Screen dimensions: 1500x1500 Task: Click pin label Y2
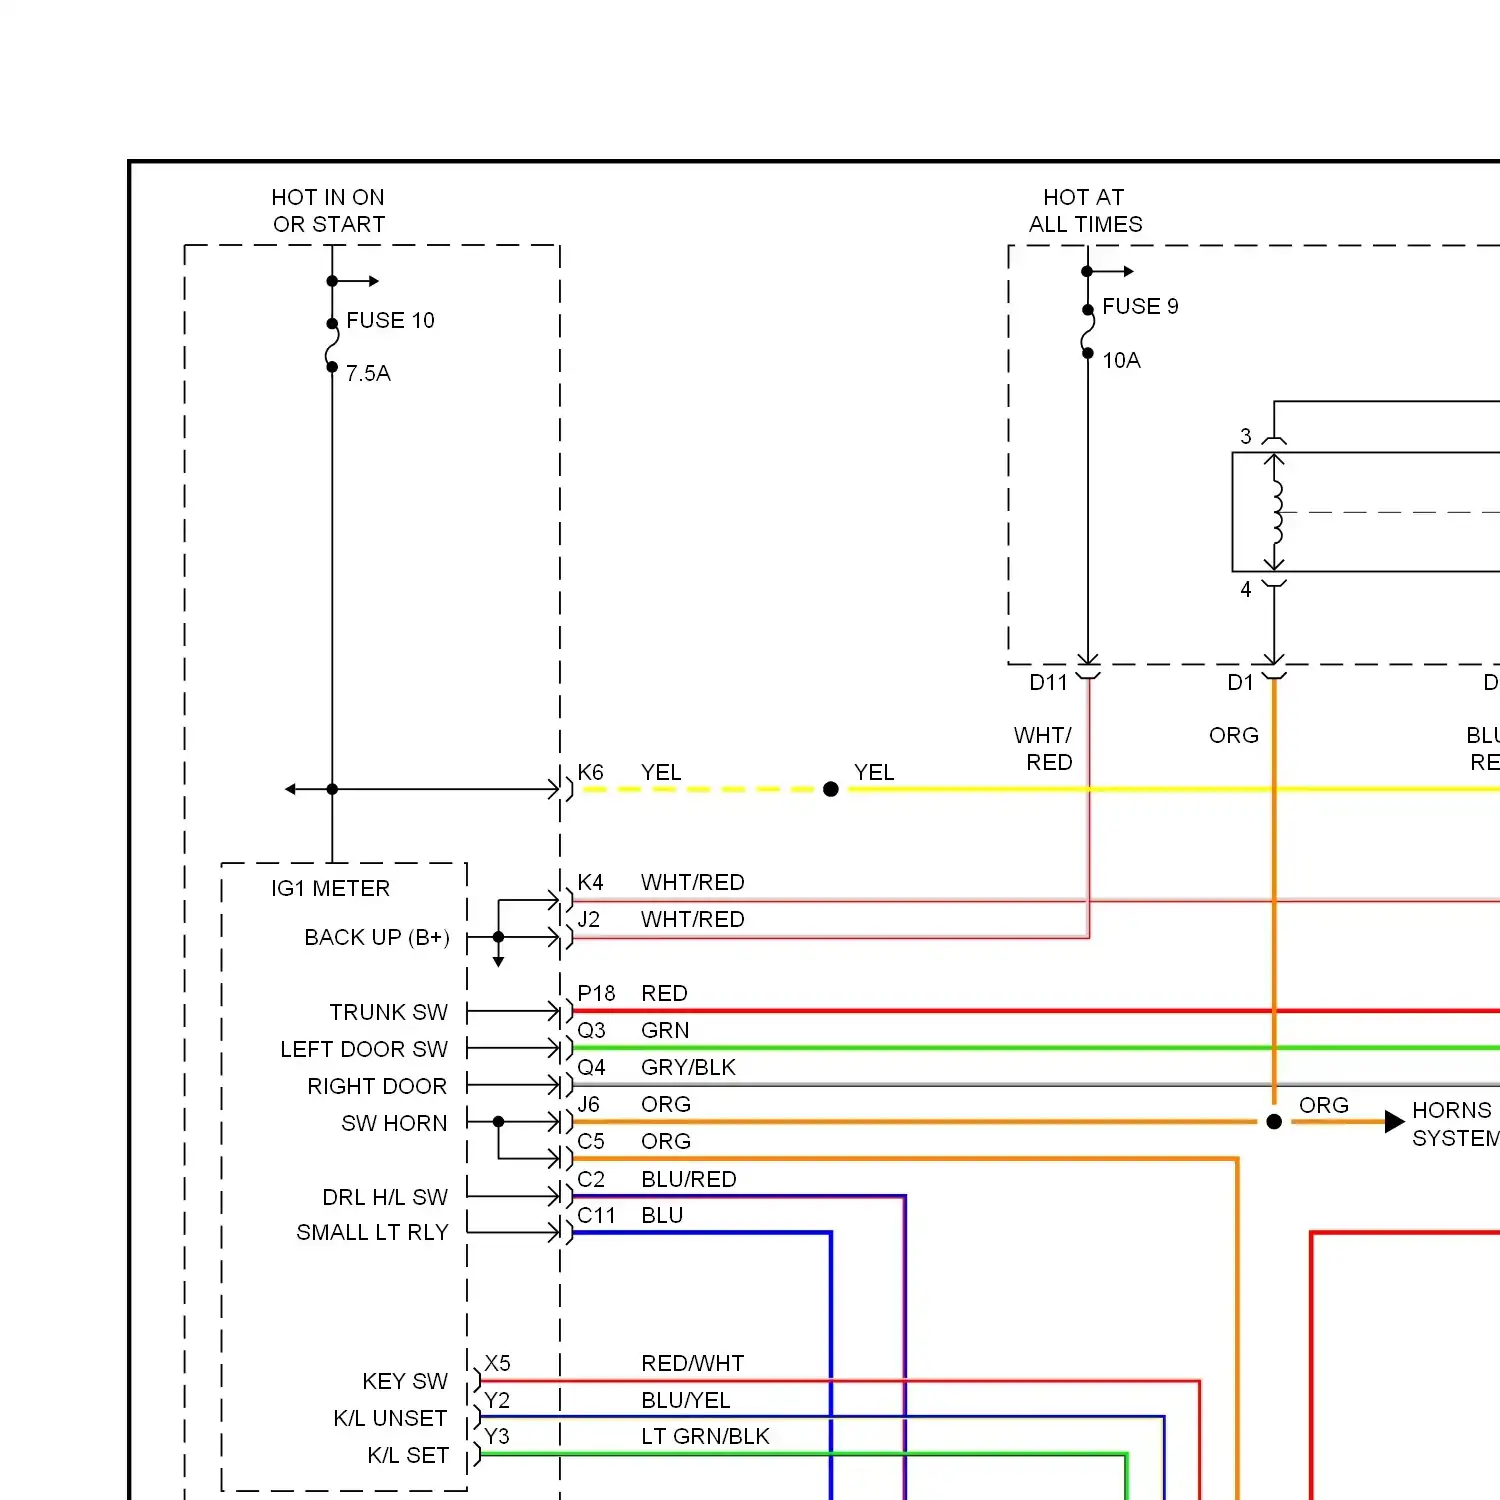[497, 1400]
